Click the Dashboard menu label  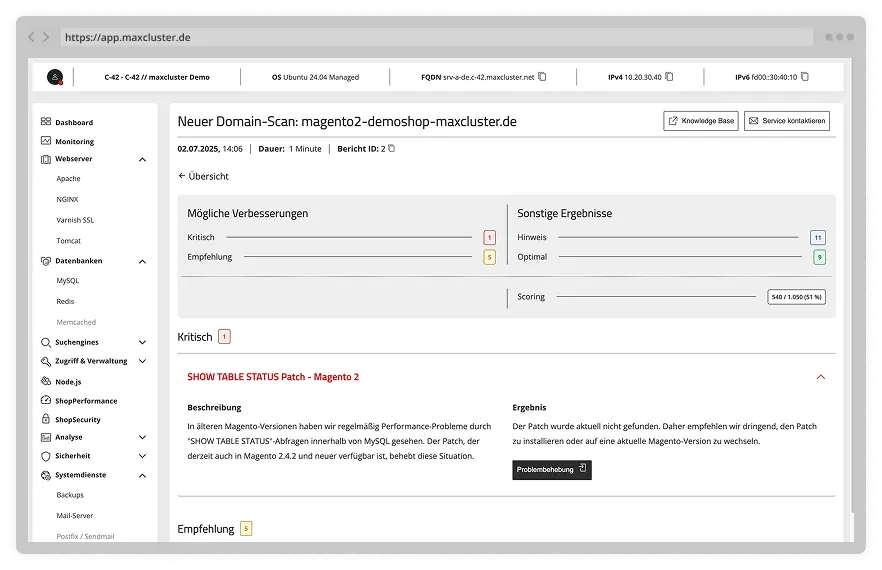(x=74, y=122)
